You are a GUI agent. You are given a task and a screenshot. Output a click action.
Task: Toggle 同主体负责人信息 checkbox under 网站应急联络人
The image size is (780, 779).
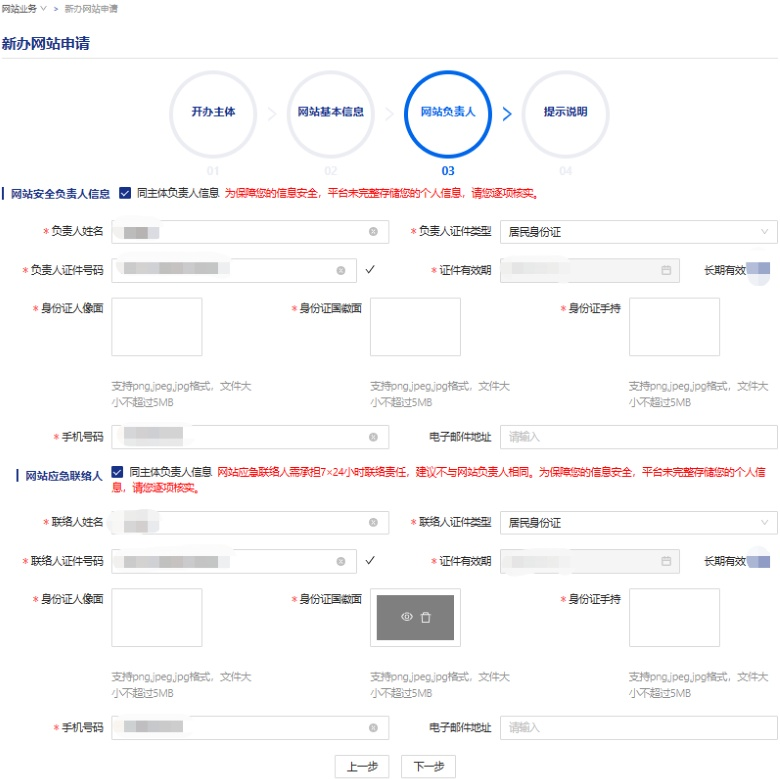[117, 471]
